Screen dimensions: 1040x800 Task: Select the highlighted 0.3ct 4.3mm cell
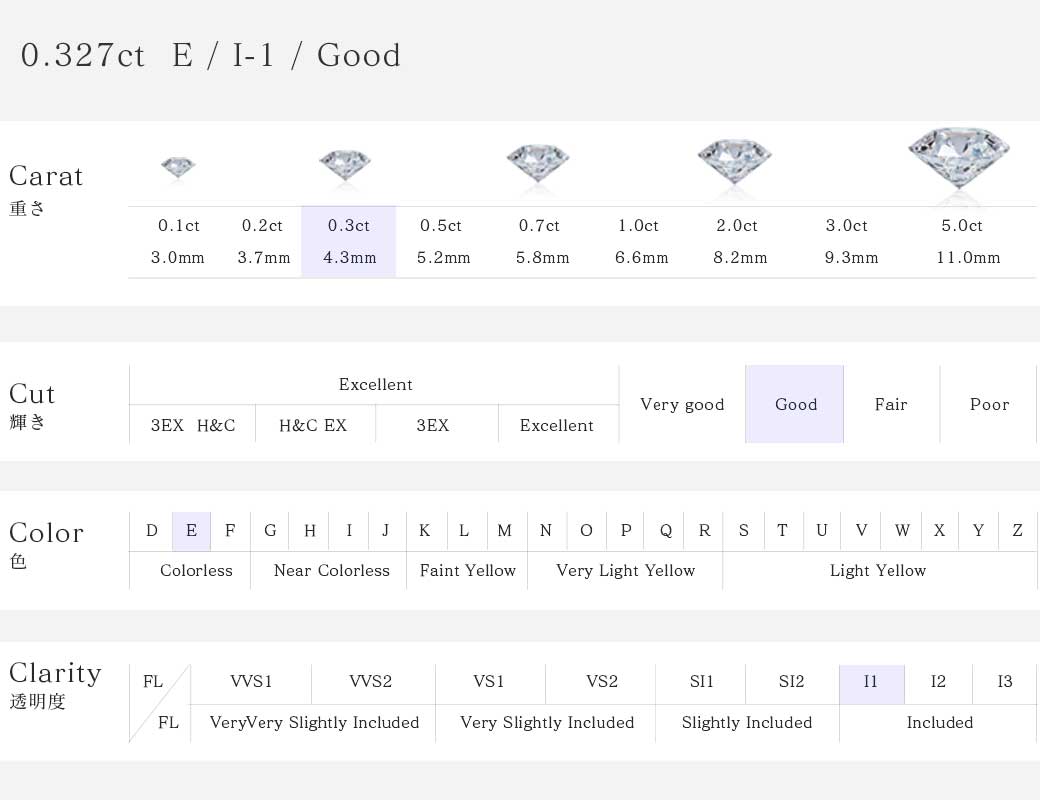click(349, 241)
